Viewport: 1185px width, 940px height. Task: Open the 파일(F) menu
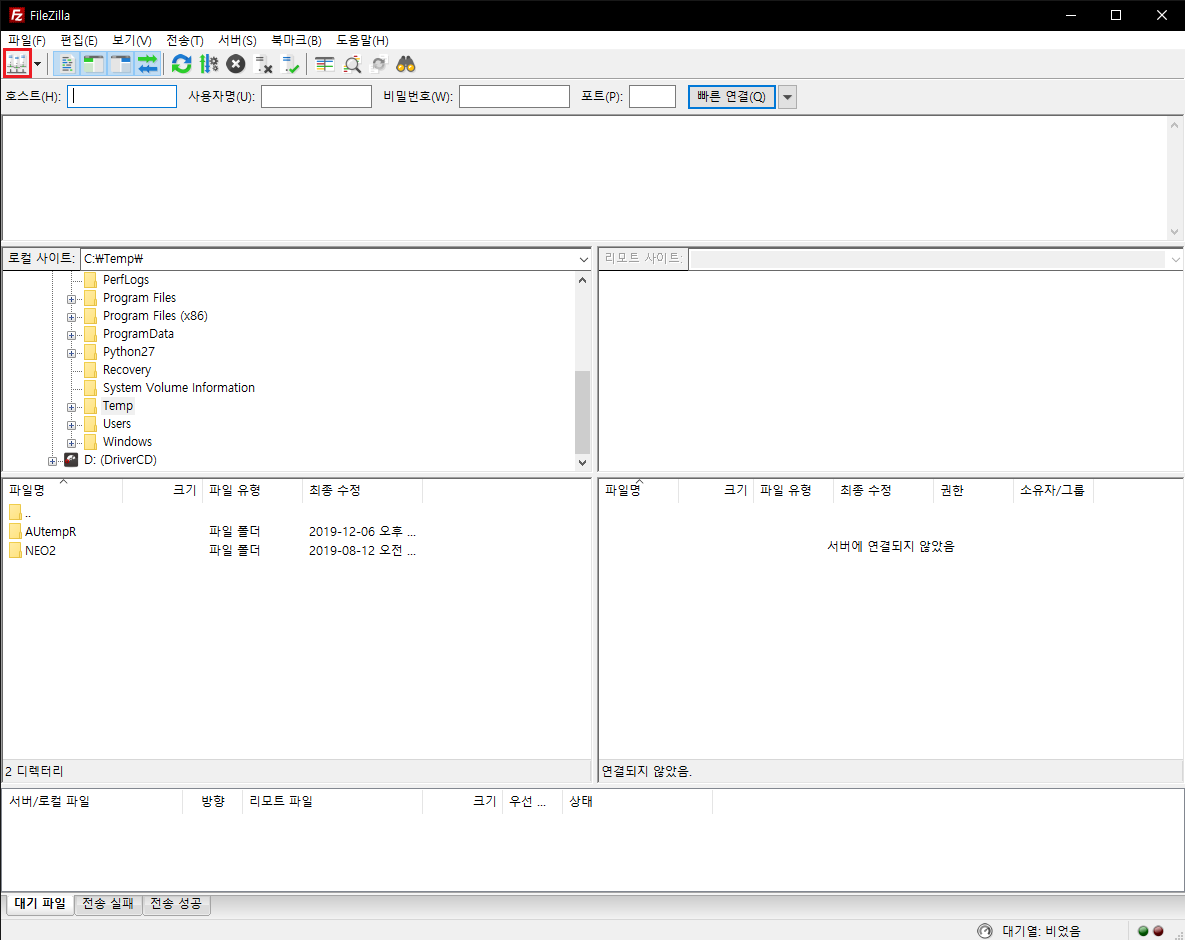(x=26, y=40)
